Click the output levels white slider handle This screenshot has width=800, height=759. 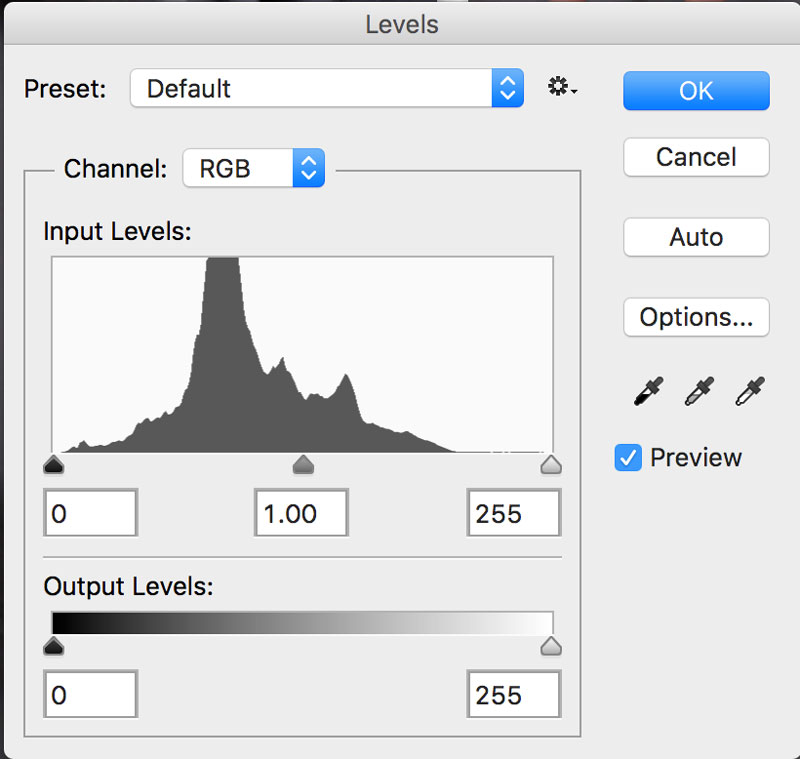click(x=551, y=646)
